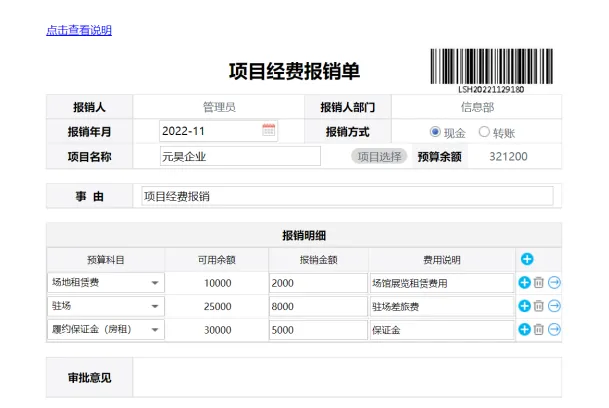Click the add-row plus icon in table header
609x408 pixels.
tap(527, 260)
